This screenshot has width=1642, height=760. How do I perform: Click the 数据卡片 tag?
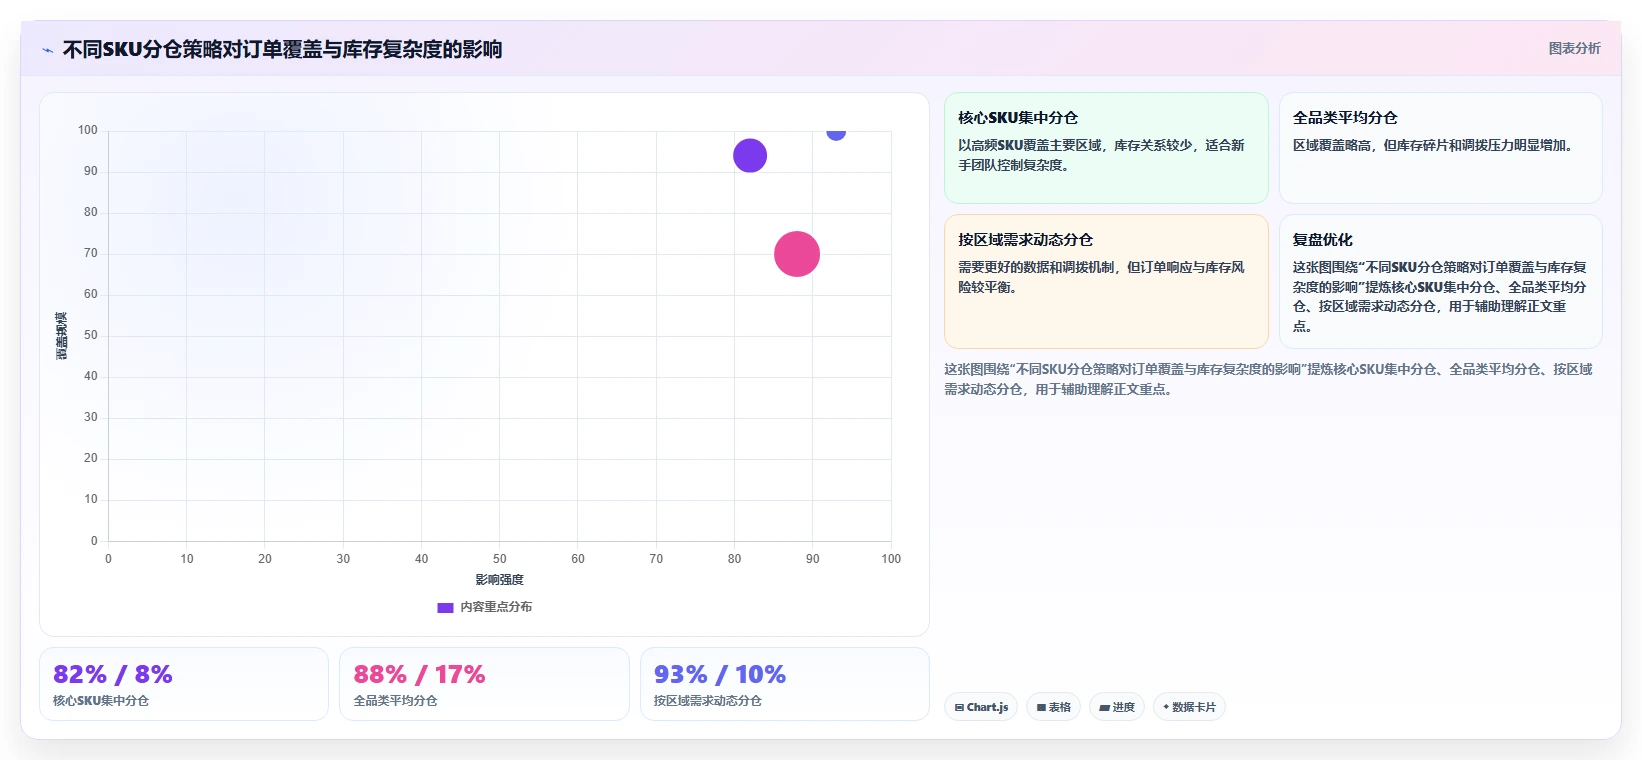(x=1189, y=707)
